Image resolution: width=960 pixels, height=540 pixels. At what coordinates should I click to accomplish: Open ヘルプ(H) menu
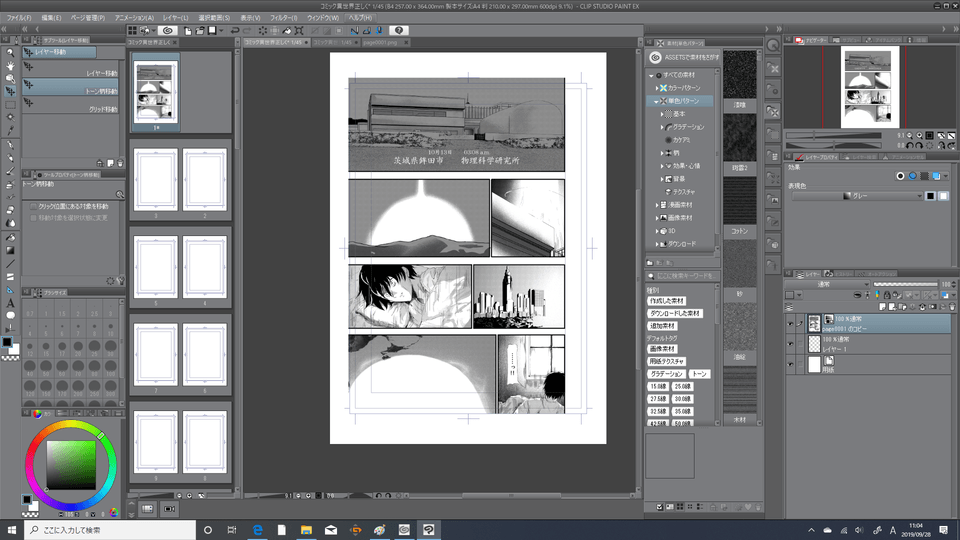(360, 18)
